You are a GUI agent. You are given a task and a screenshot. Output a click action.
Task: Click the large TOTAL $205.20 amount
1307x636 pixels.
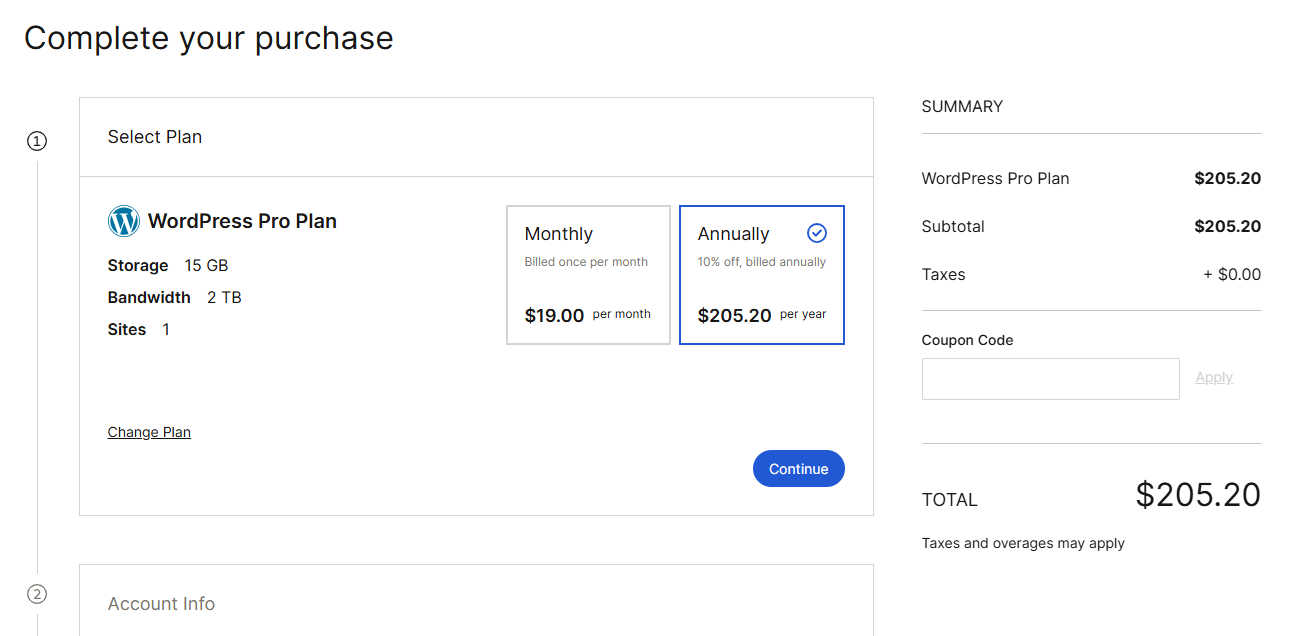(1198, 495)
